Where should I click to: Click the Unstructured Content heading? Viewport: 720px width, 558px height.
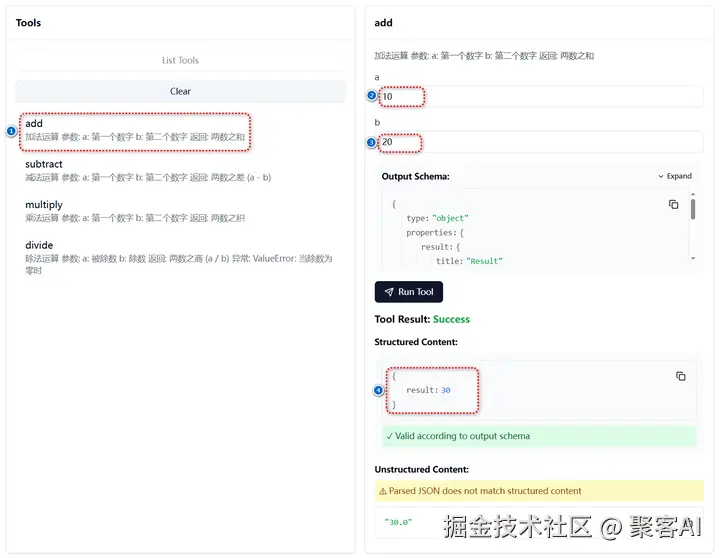422,469
